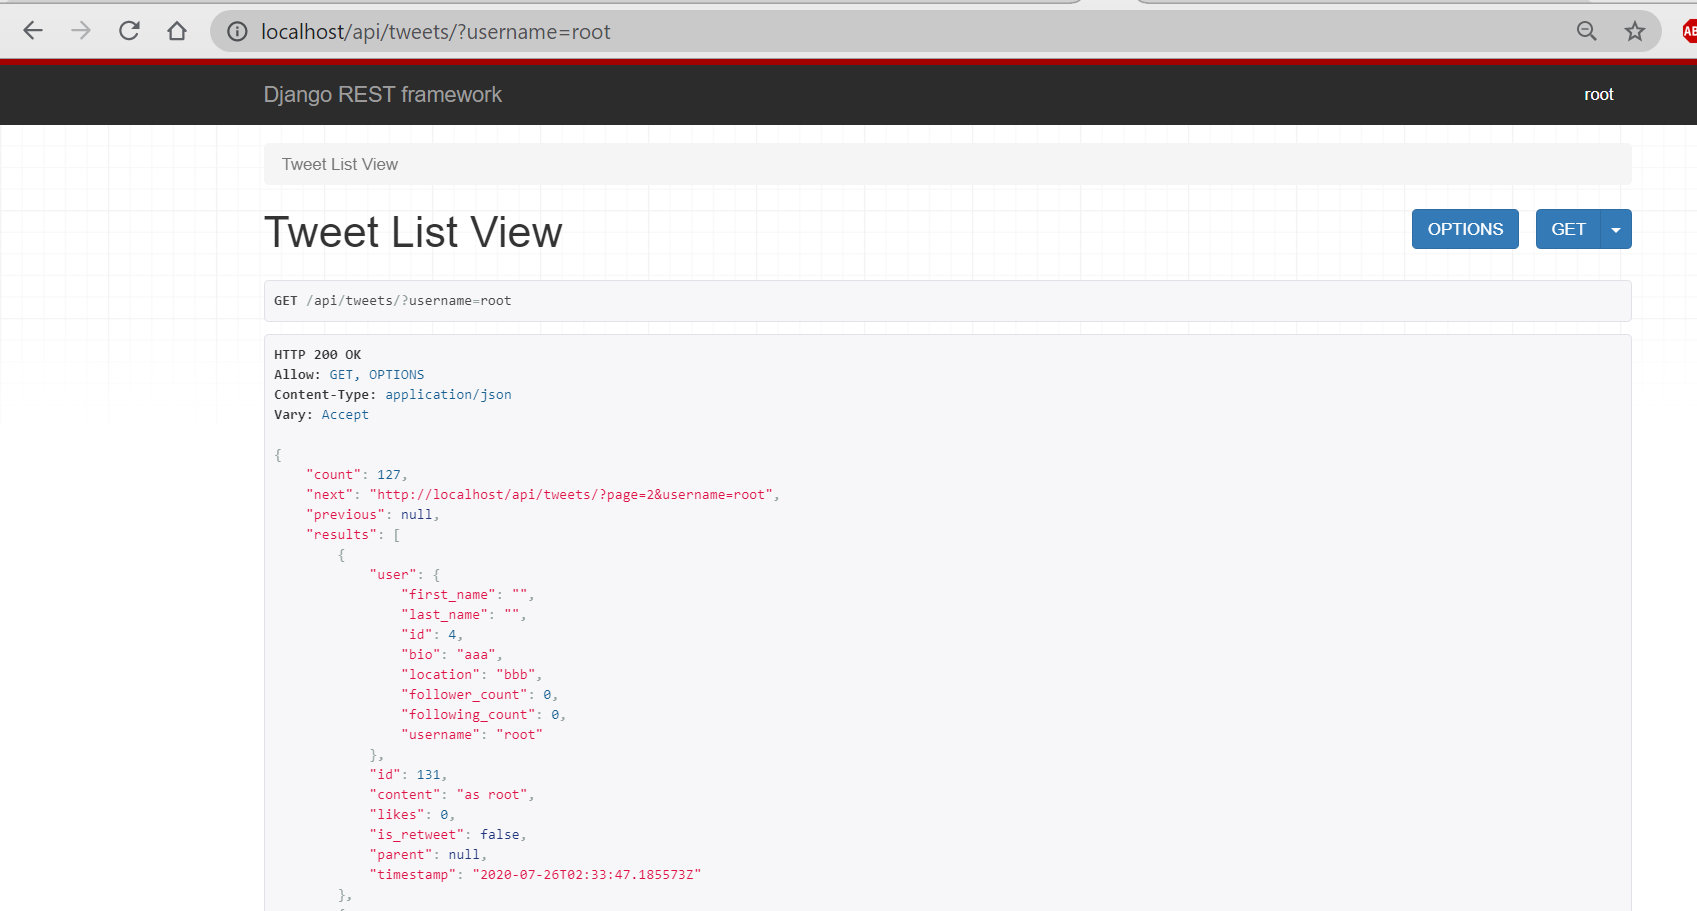This screenshot has height=911, width=1697.
Task: Select the application/json content type value
Action: [x=448, y=395]
